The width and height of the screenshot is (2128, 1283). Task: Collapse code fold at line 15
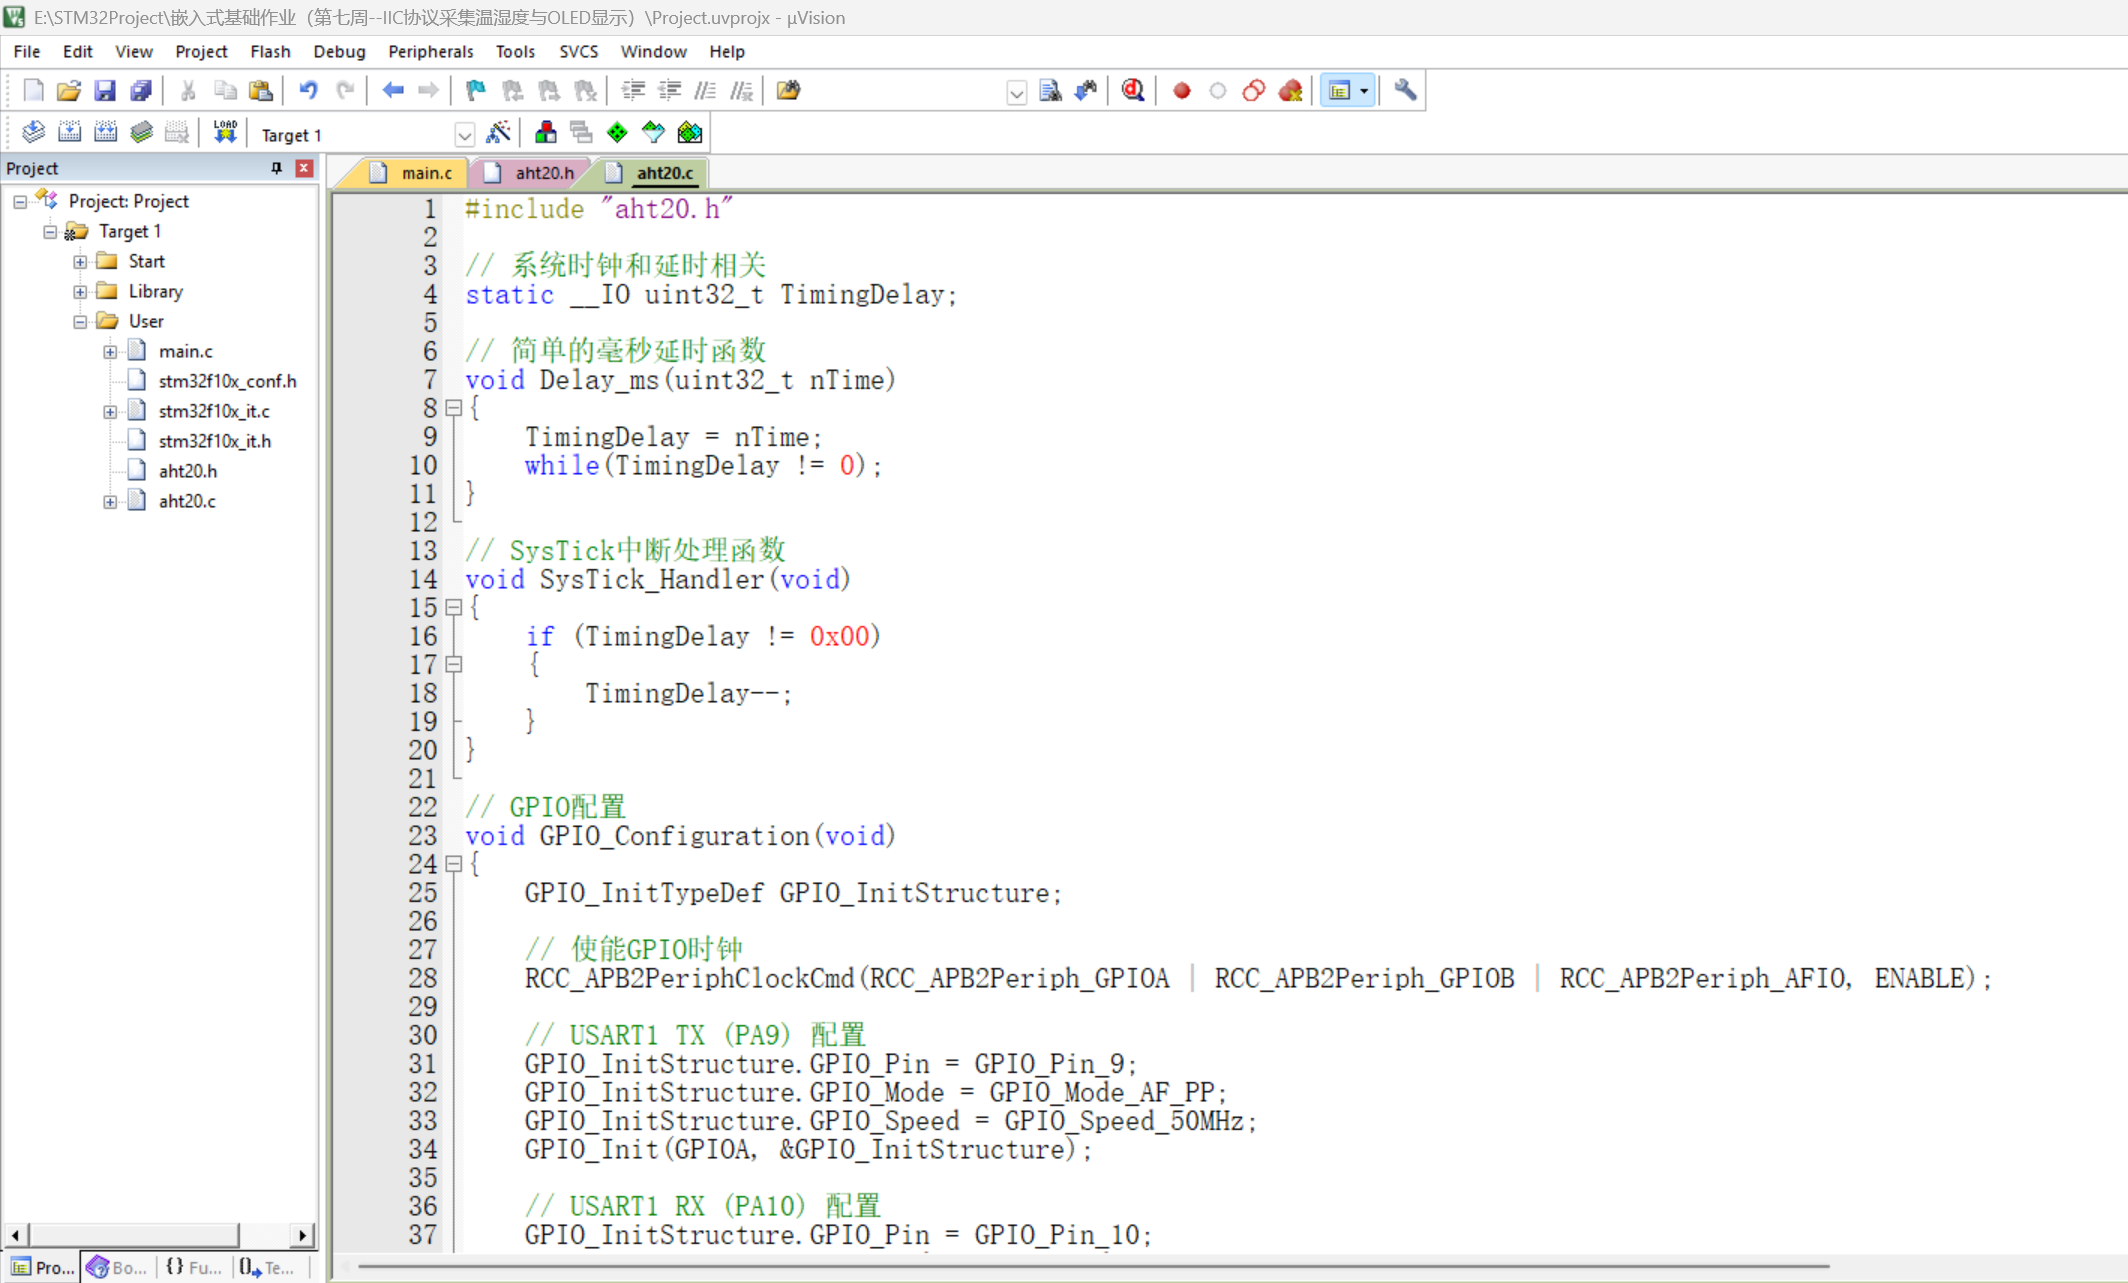point(453,607)
